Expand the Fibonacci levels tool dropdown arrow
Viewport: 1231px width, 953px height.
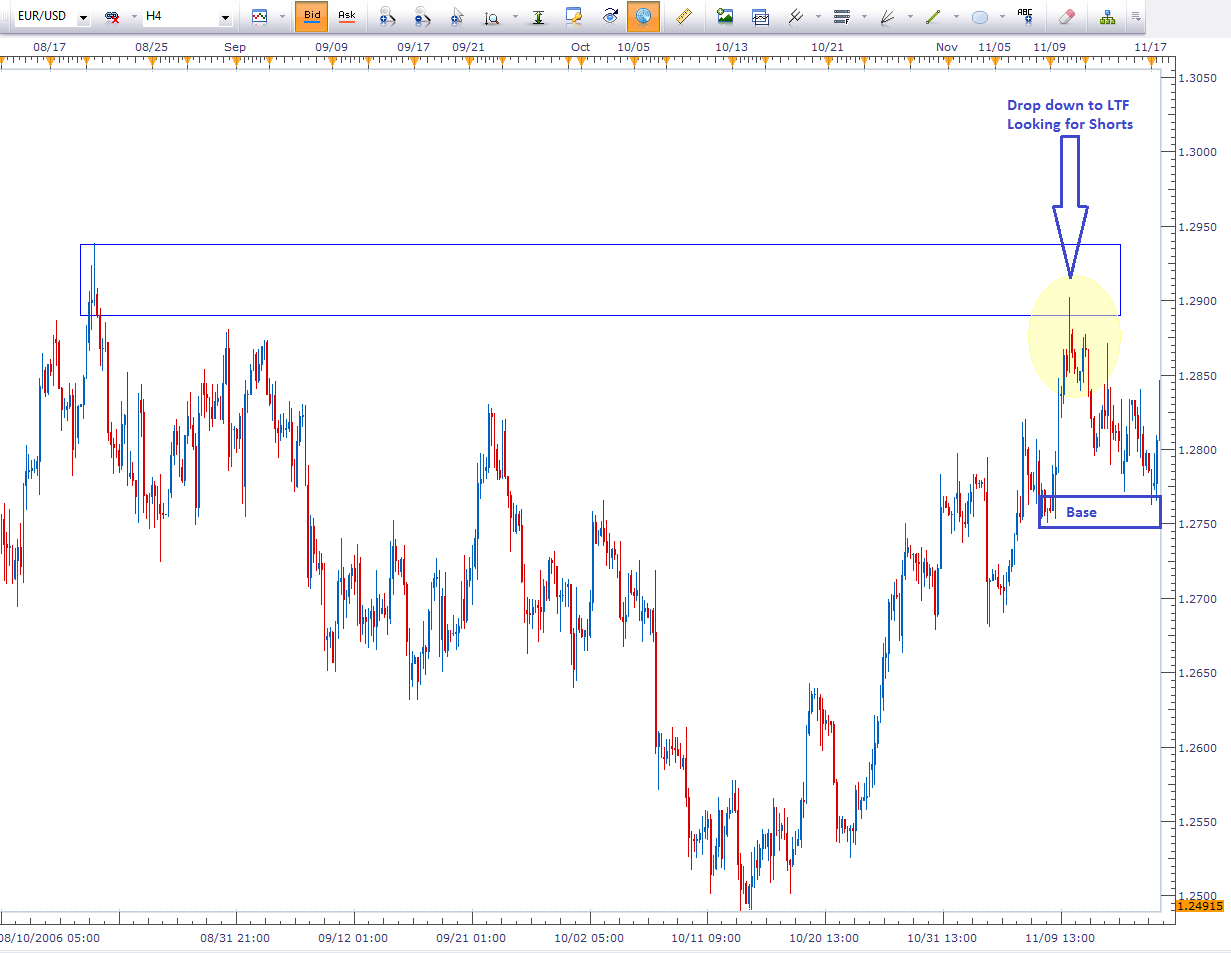pyautogui.click(x=864, y=17)
